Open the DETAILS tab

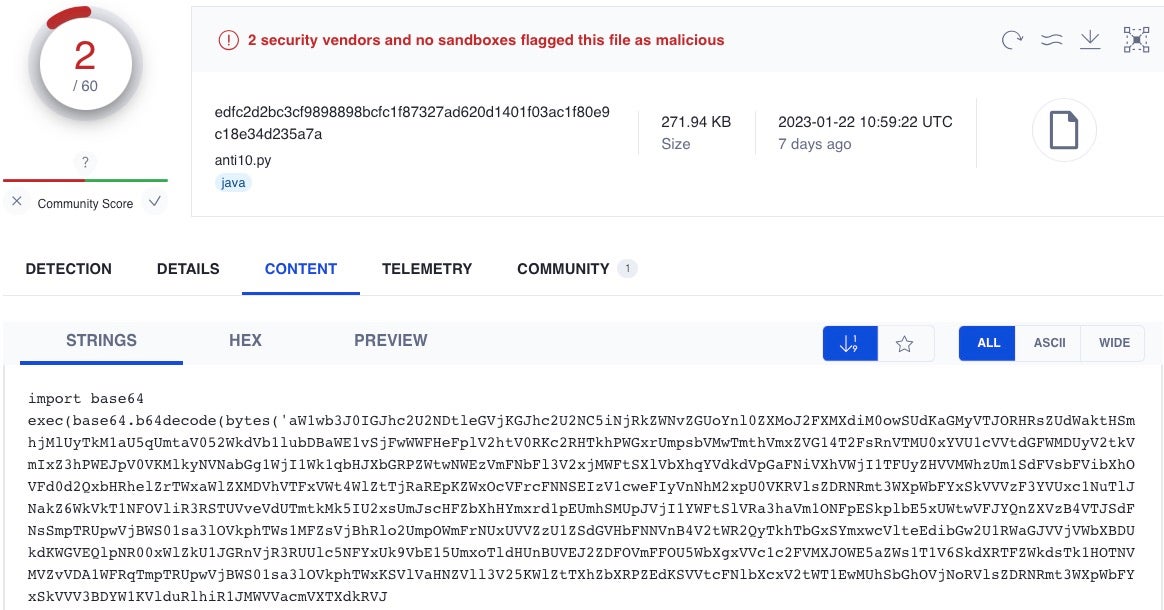coord(188,269)
